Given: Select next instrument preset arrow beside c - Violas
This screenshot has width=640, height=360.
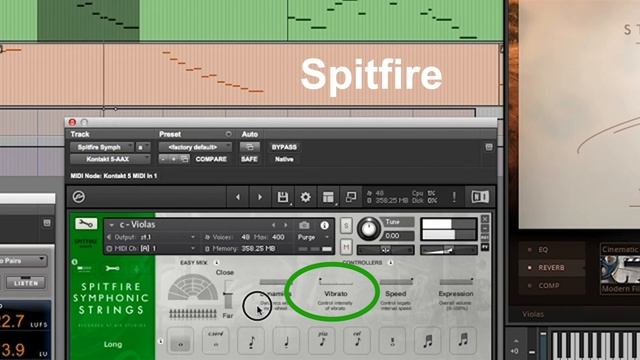Looking at the screenshot, I should click(x=286, y=225).
